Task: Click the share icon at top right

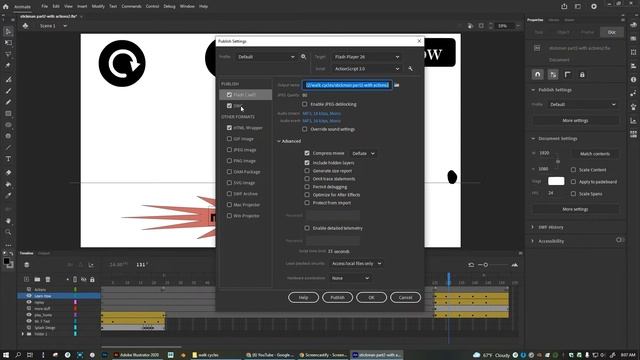Action: [x=564, y=6]
